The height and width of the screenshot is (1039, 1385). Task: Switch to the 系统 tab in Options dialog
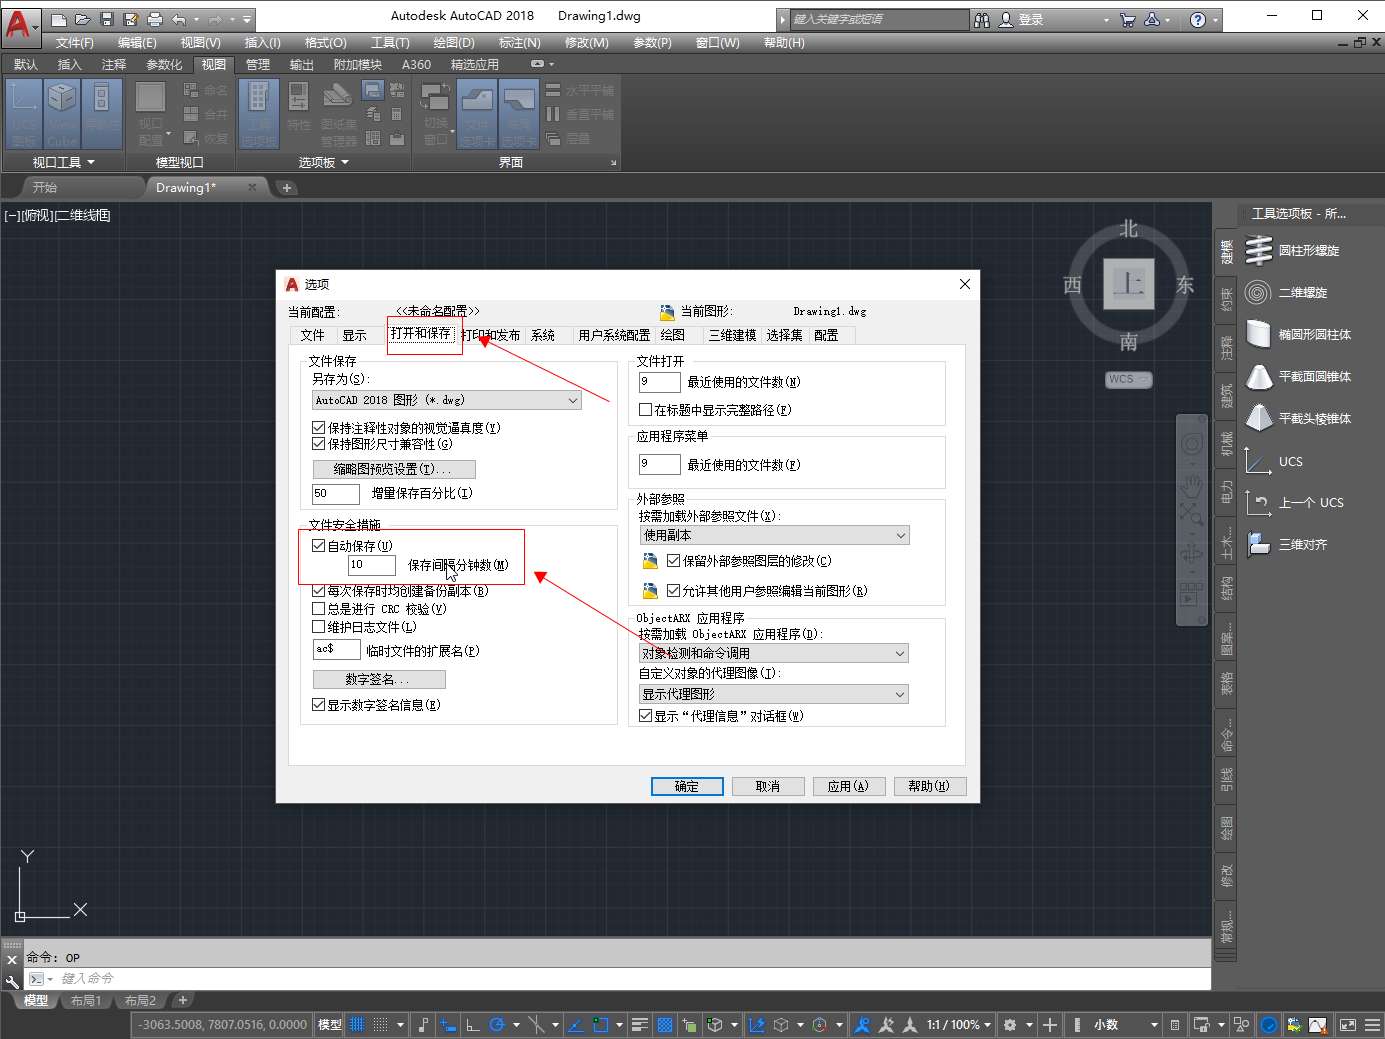(543, 335)
